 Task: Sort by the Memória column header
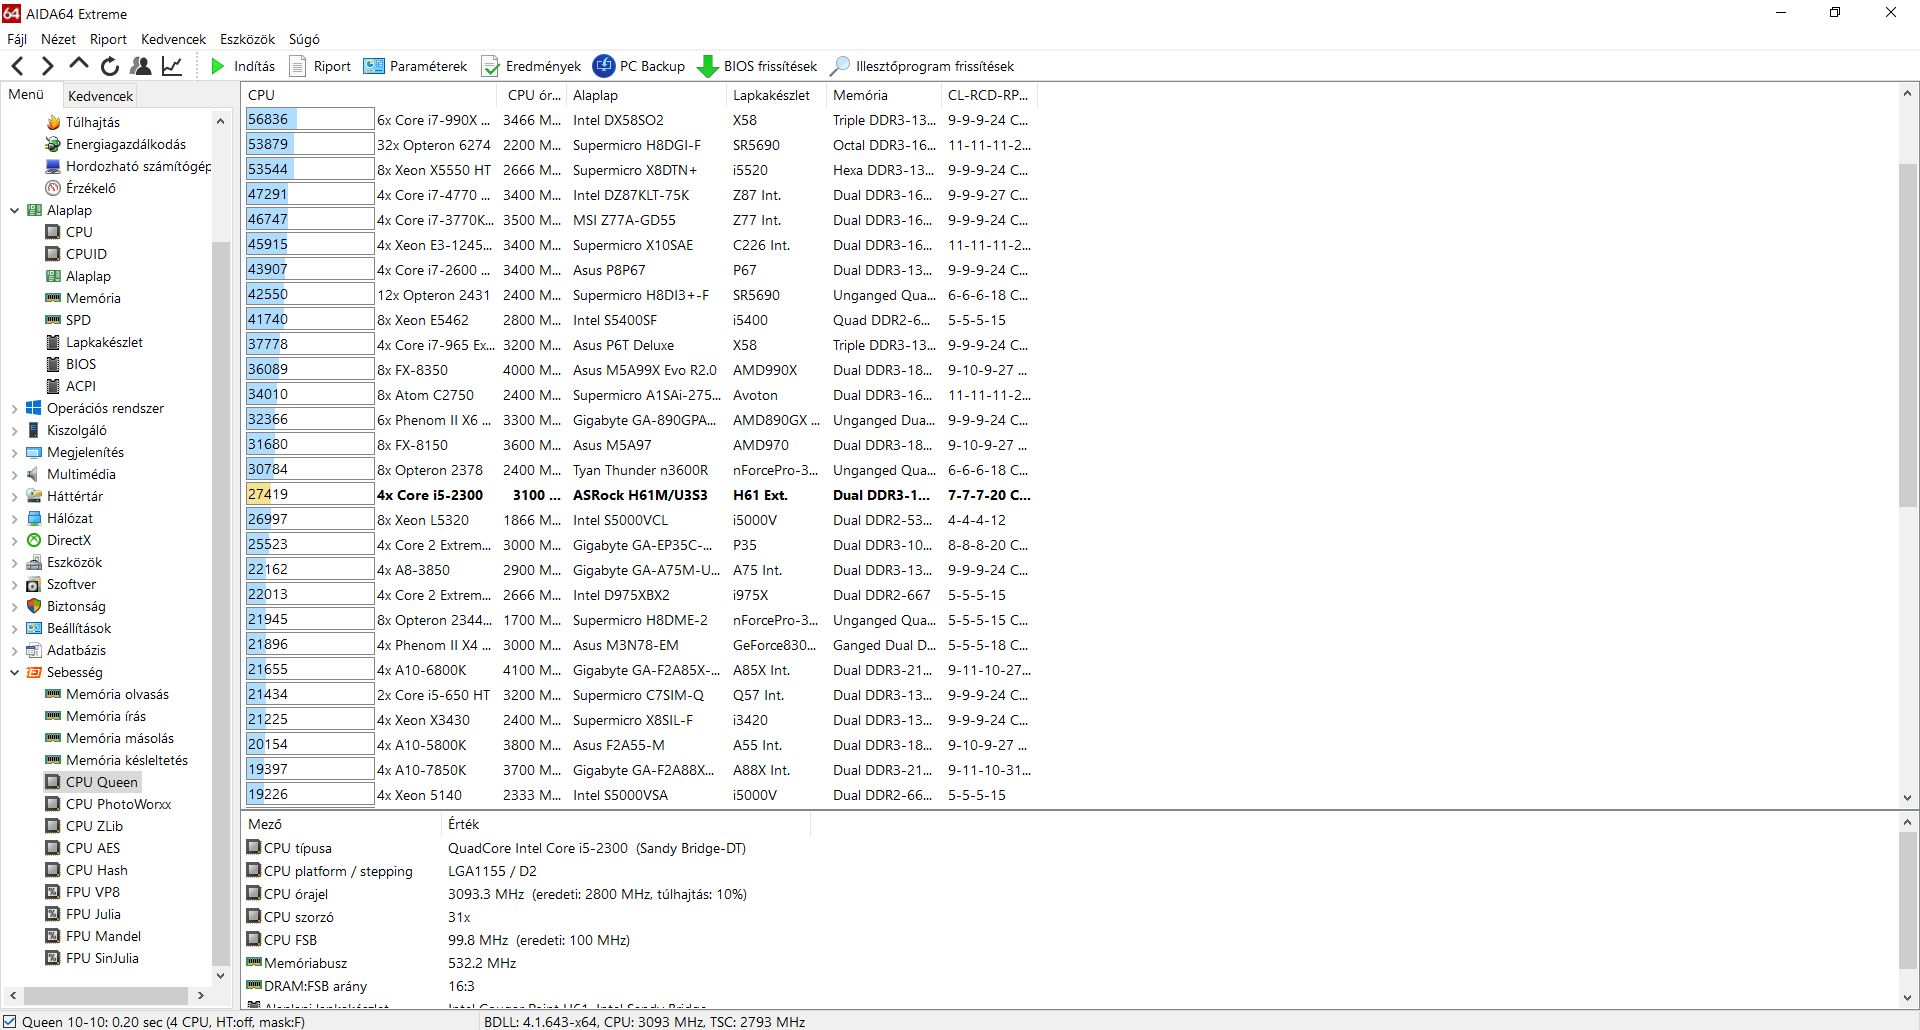[883, 95]
